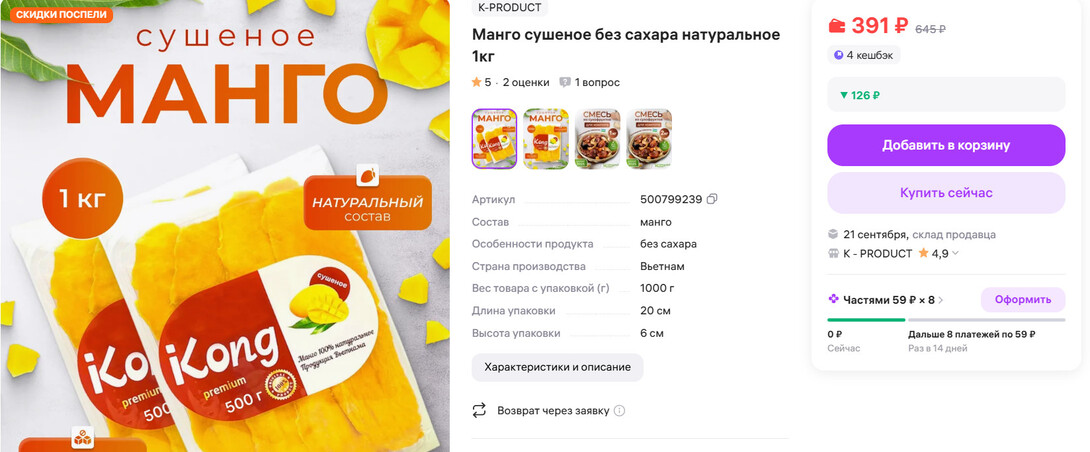Click Купить сейчас button

click(x=946, y=193)
